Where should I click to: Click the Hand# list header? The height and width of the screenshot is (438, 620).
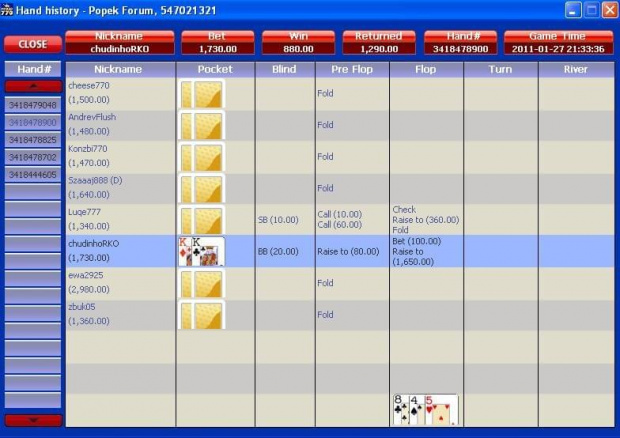click(33, 69)
